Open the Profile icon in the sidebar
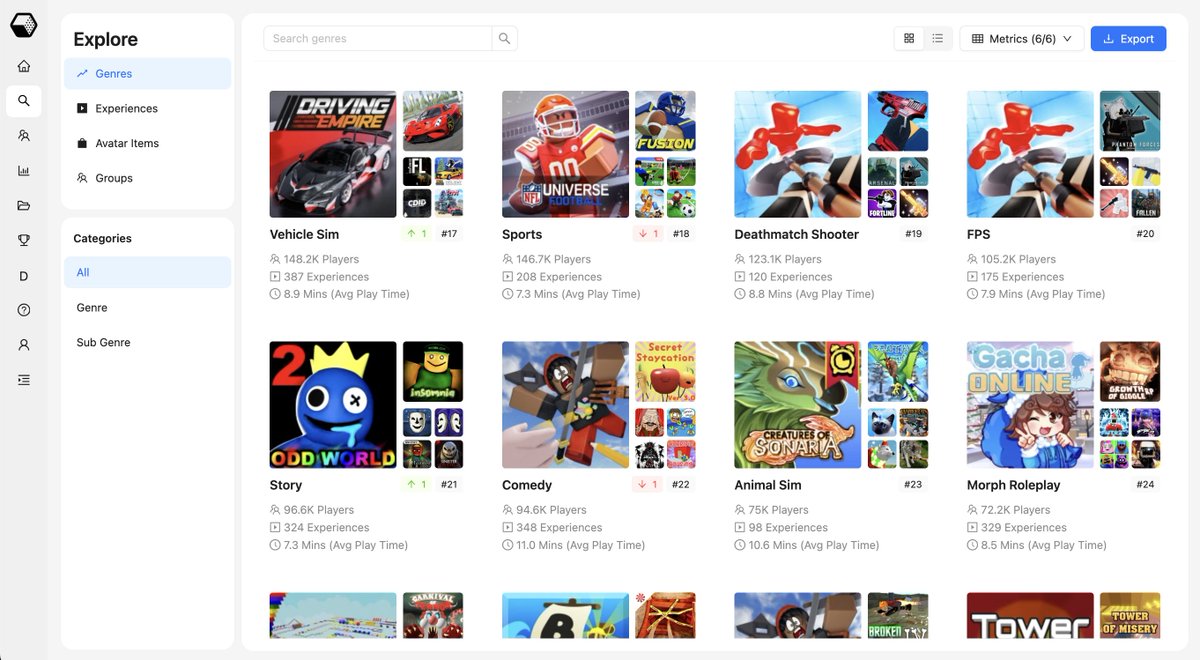This screenshot has height=660, width=1200. click(x=24, y=343)
